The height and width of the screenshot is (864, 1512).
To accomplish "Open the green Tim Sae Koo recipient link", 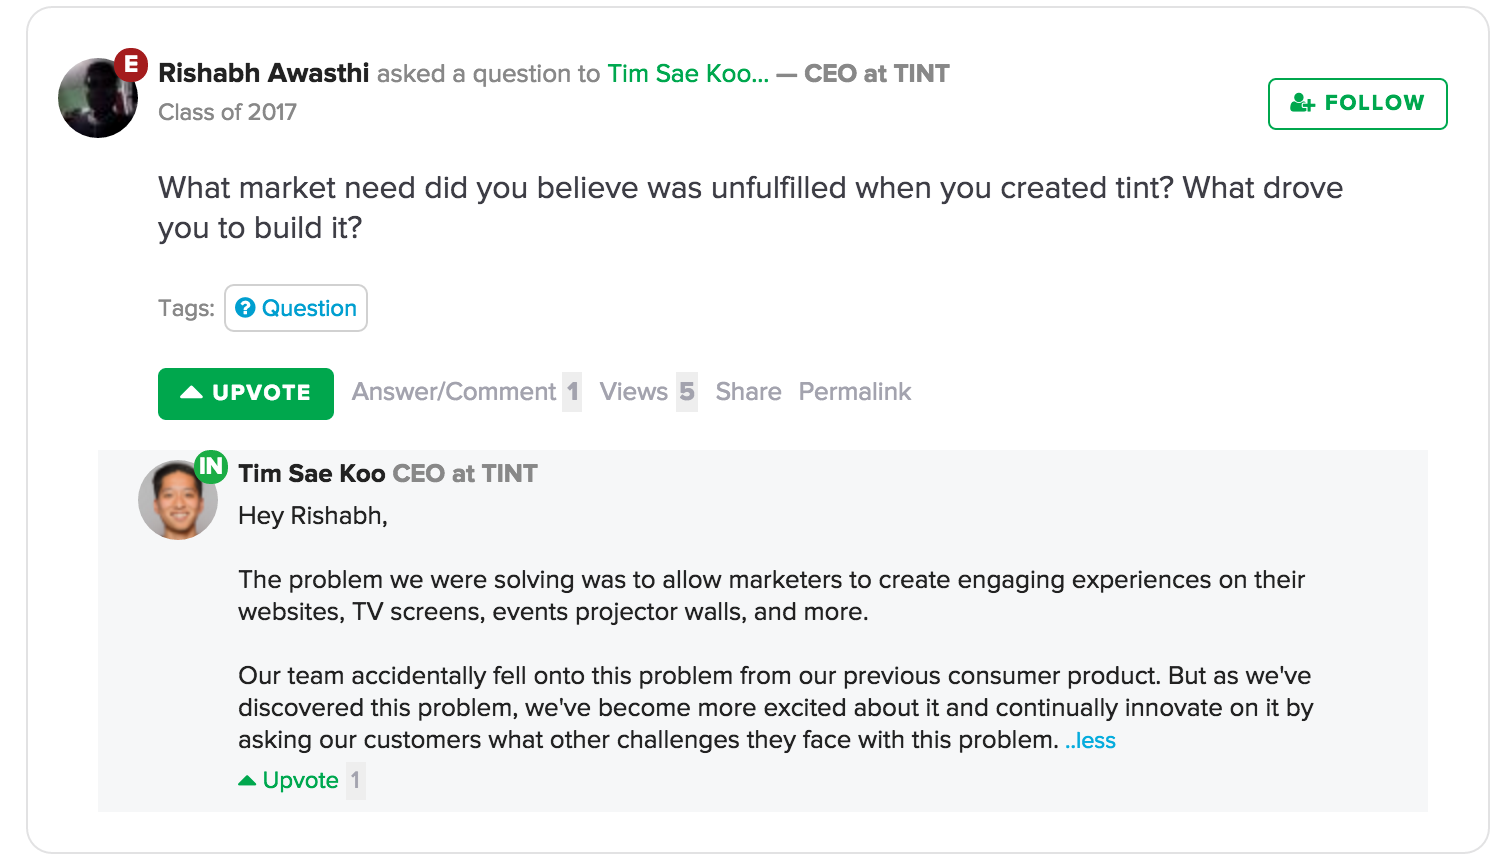I will coord(688,73).
